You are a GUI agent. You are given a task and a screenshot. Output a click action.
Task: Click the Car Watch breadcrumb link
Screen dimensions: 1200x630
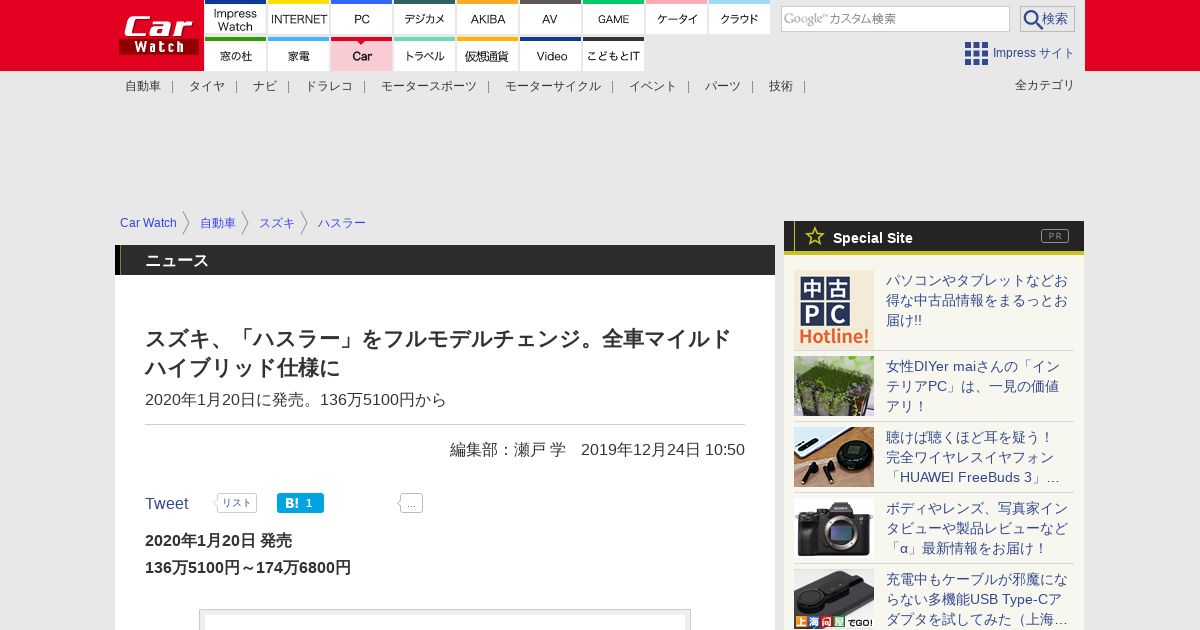[148, 223]
